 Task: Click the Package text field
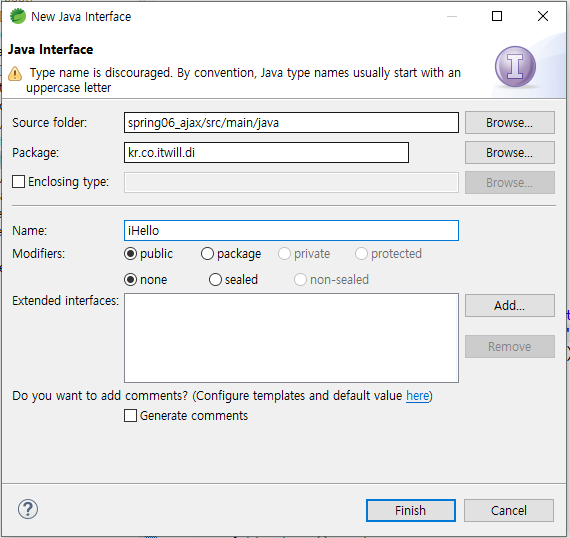click(x=266, y=153)
